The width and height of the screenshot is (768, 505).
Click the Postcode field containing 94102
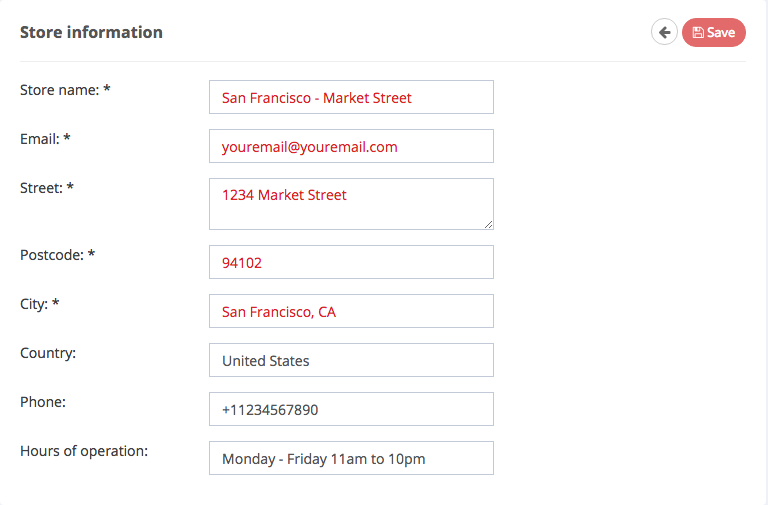pyautogui.click(x=351, y=263)
